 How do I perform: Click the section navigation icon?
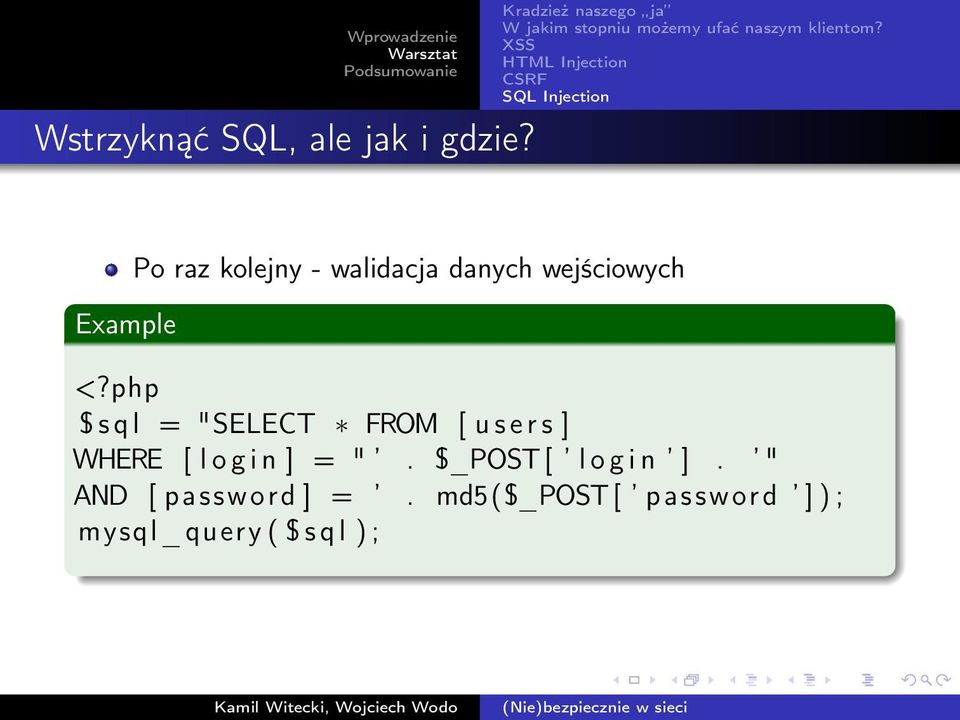coord(809,680)
